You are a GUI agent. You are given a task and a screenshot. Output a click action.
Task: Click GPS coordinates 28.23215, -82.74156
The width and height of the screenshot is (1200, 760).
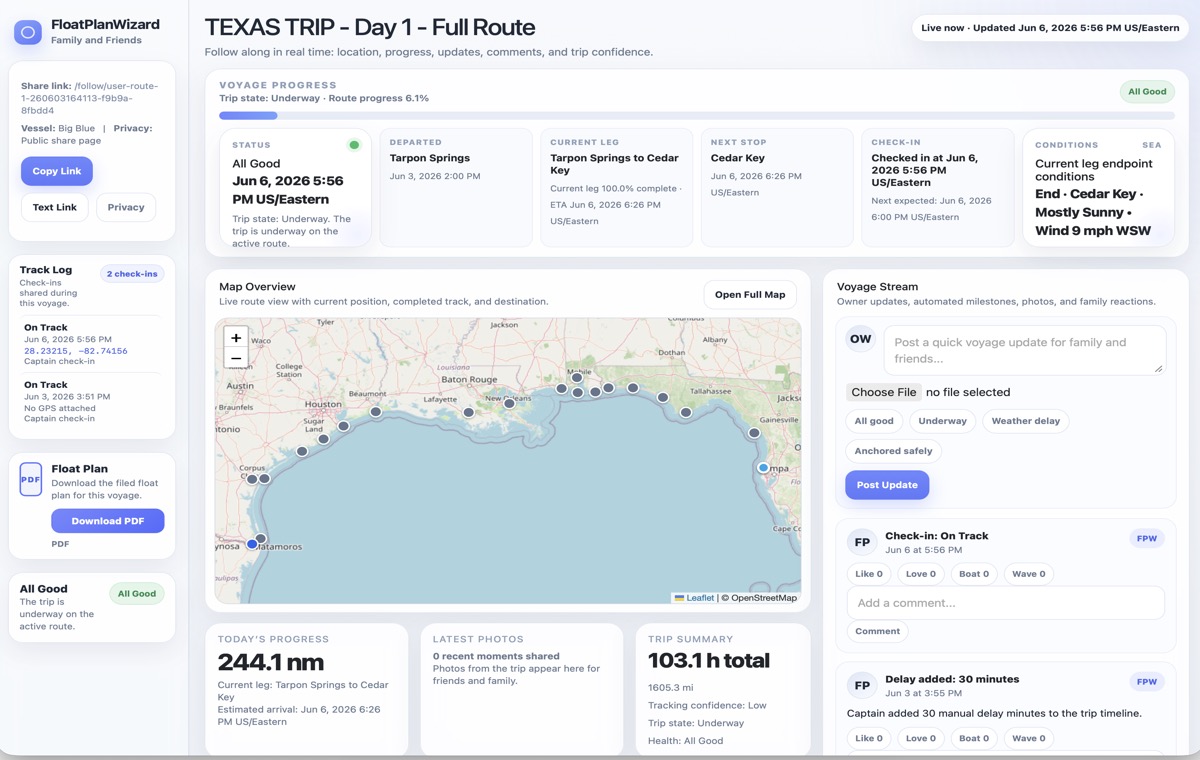click(x=76, y=351)
